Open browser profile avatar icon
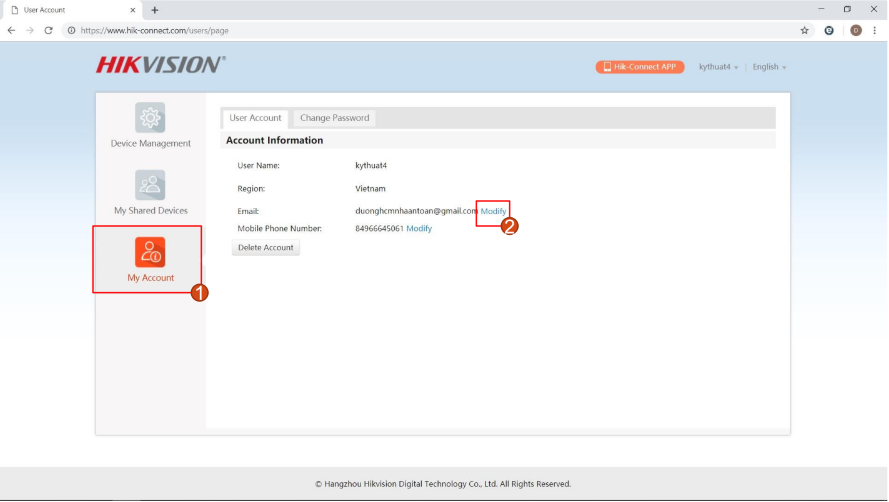889x502 pixels. point(856,30)
